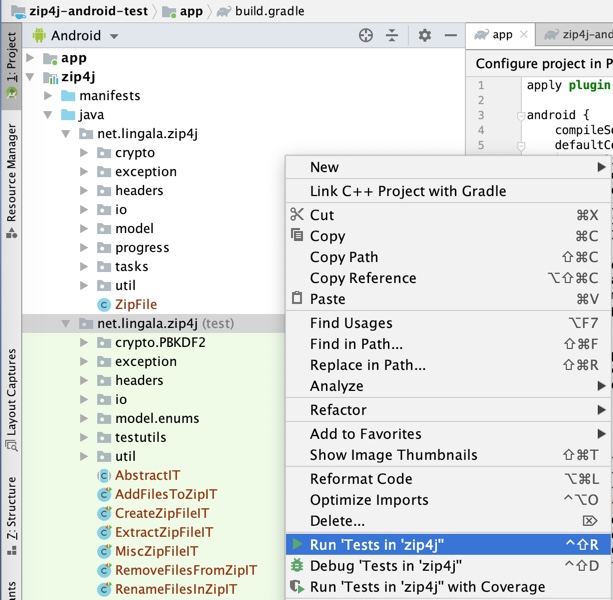
Task: Choose Delete... from context menu
Action: click(448, 521)
